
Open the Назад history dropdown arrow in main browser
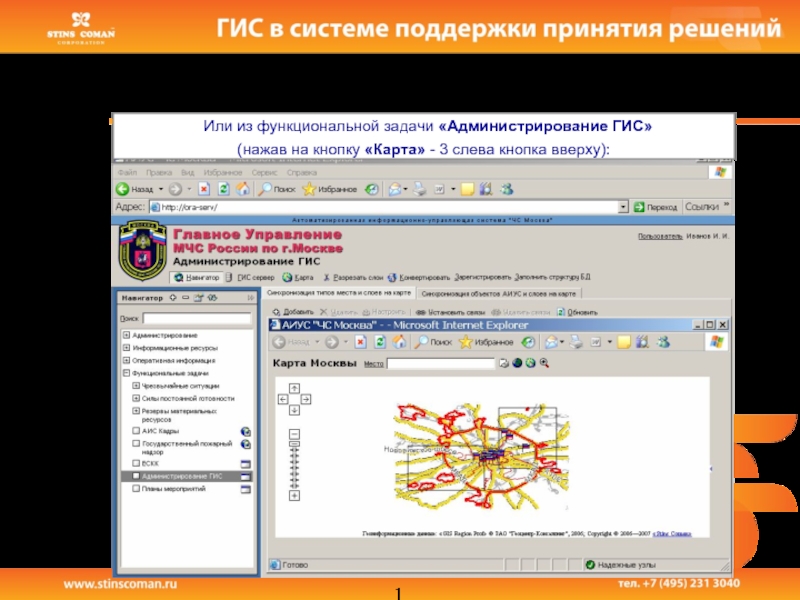(x=161, y=189)
